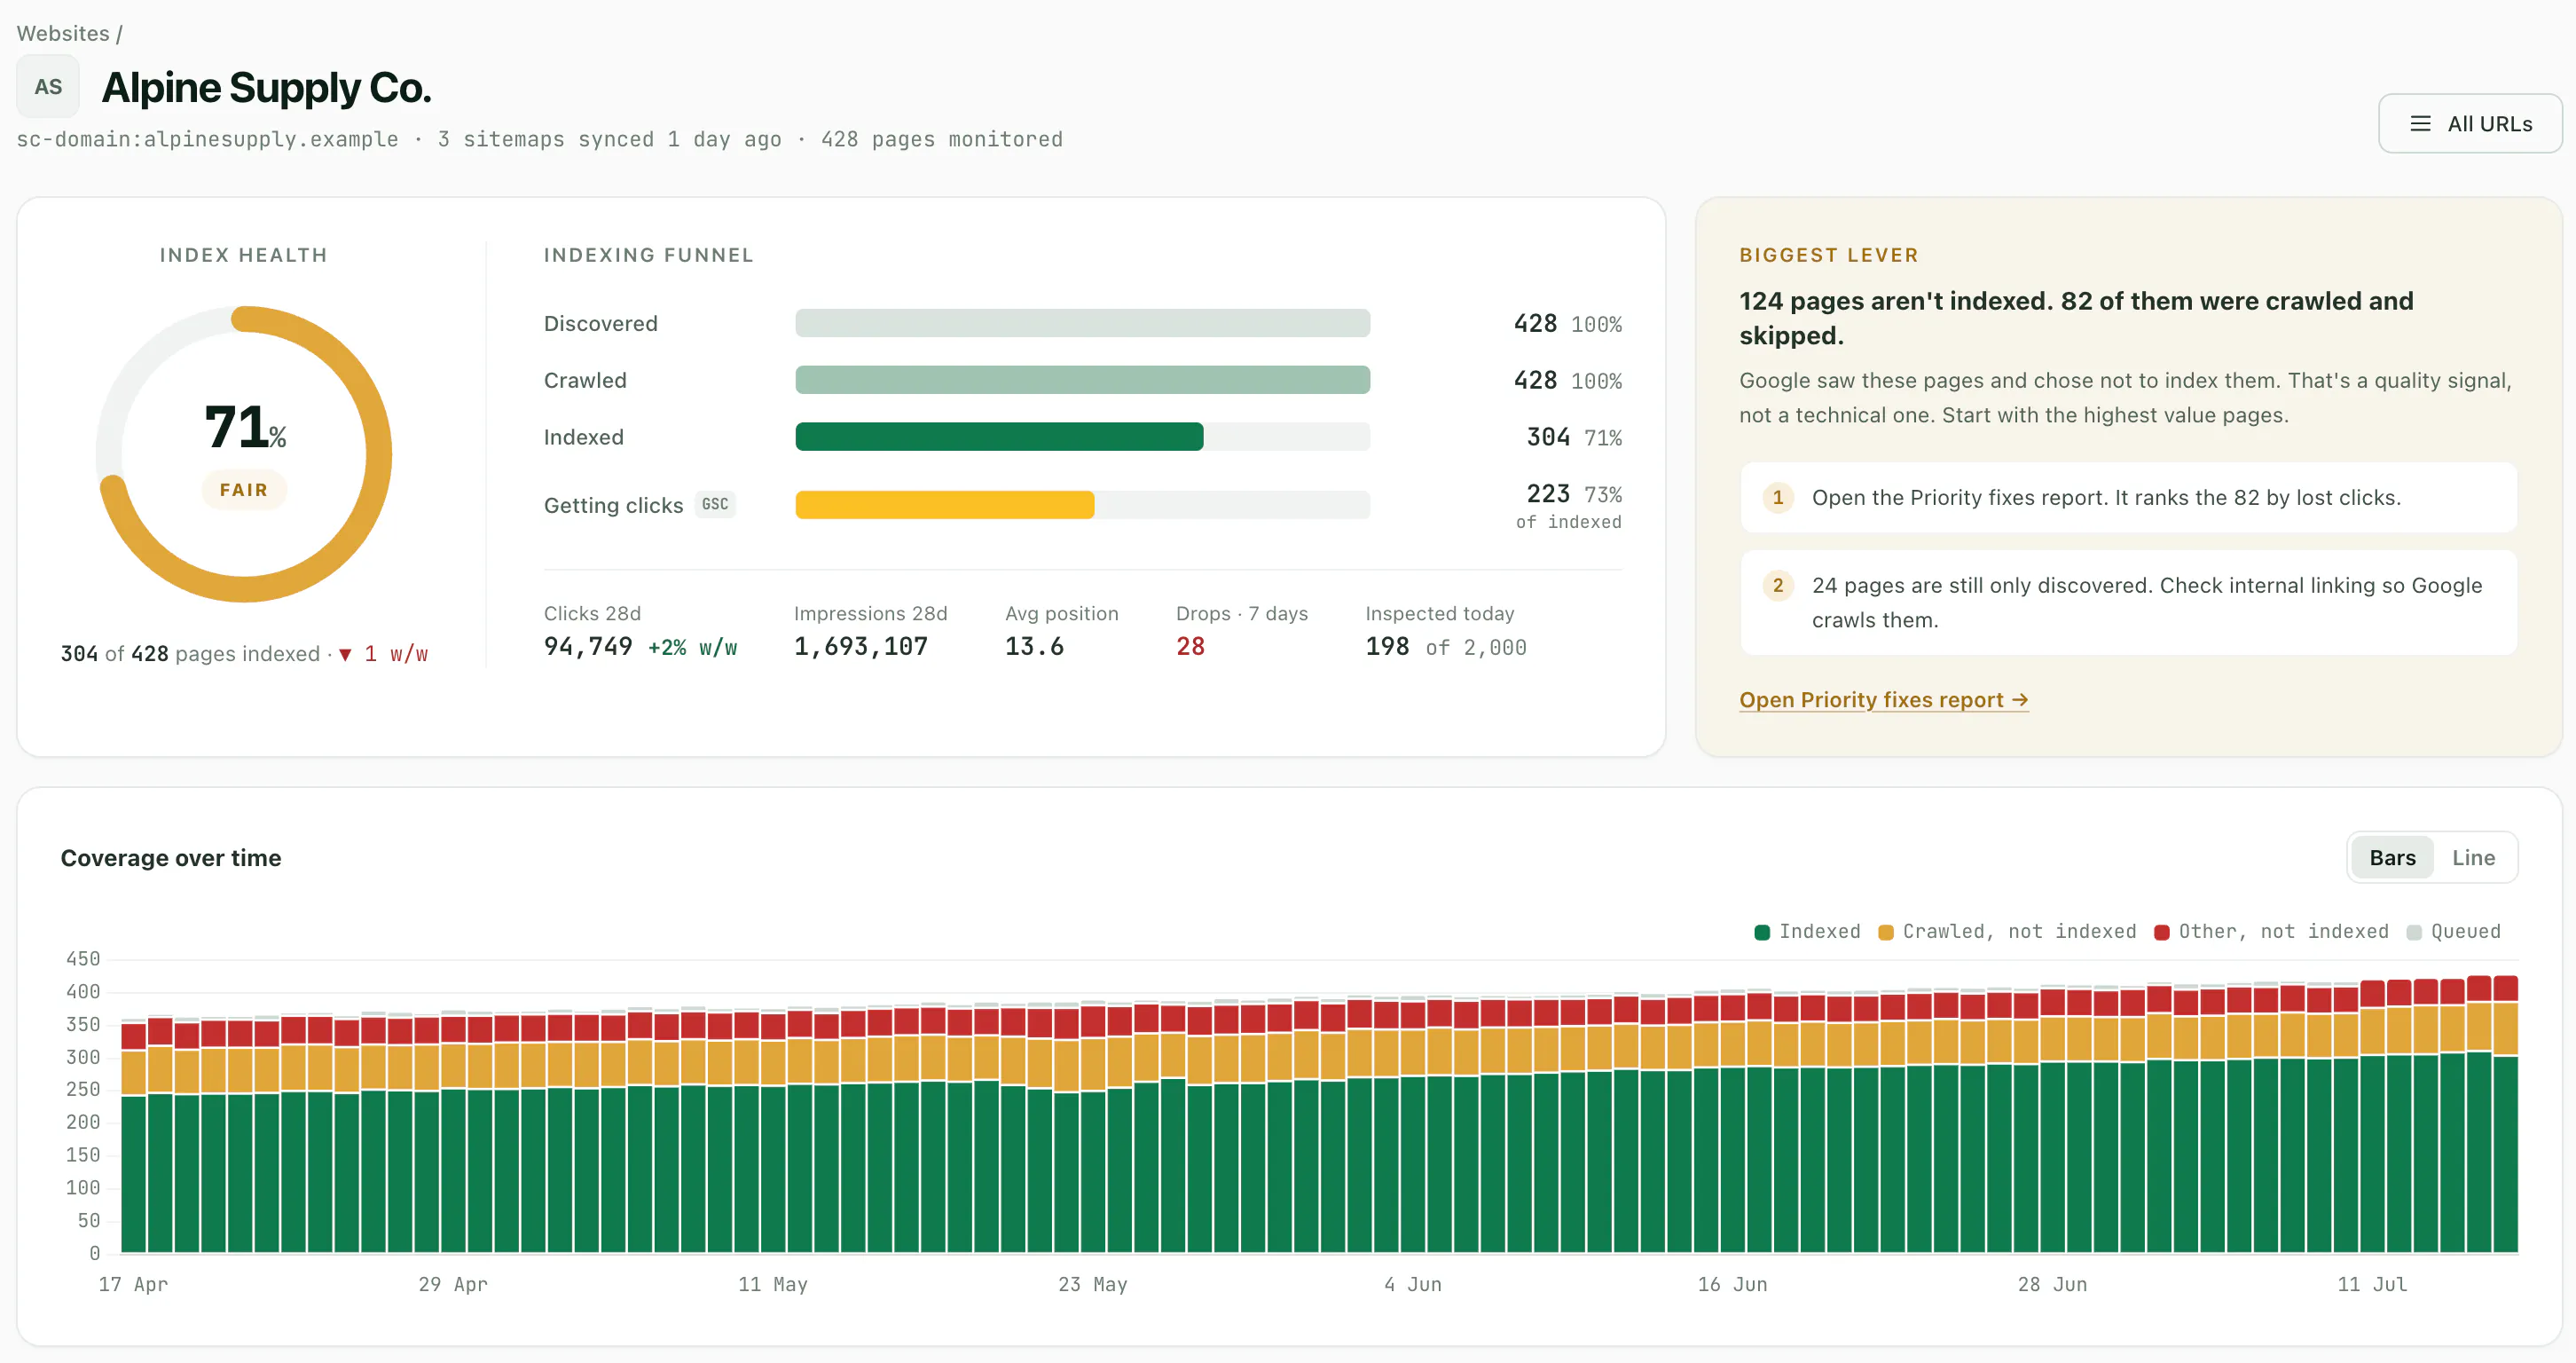
Task: Click the Alpine Supply Co. title
Action: 266,88
